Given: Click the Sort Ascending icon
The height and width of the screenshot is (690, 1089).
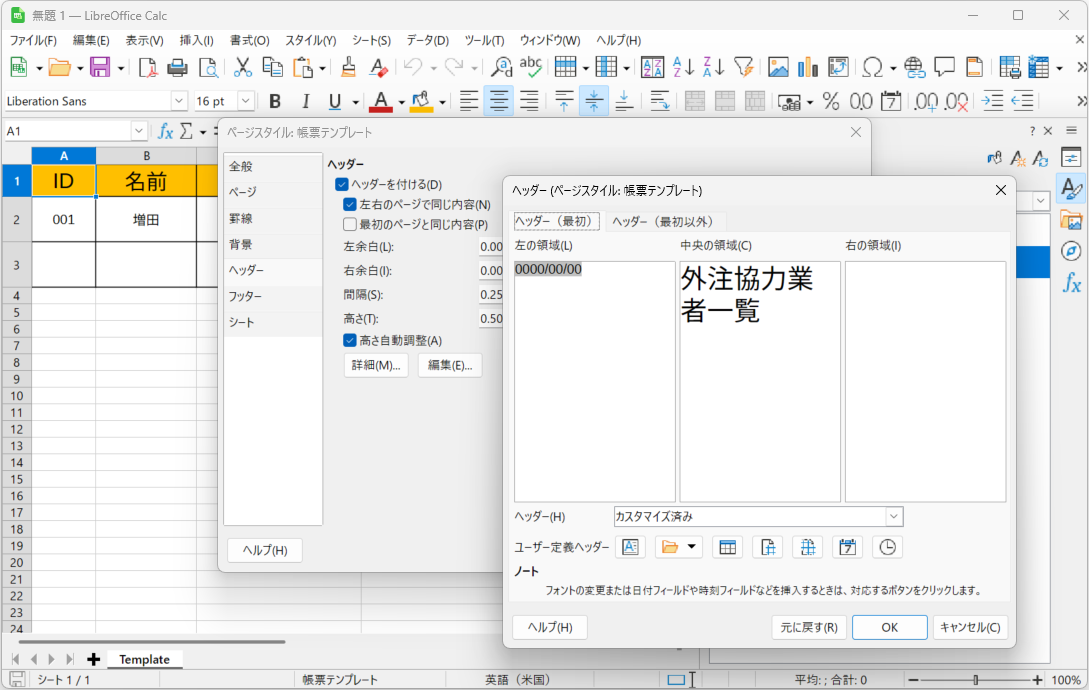Looking at the screenshot, I should (683, 68).
